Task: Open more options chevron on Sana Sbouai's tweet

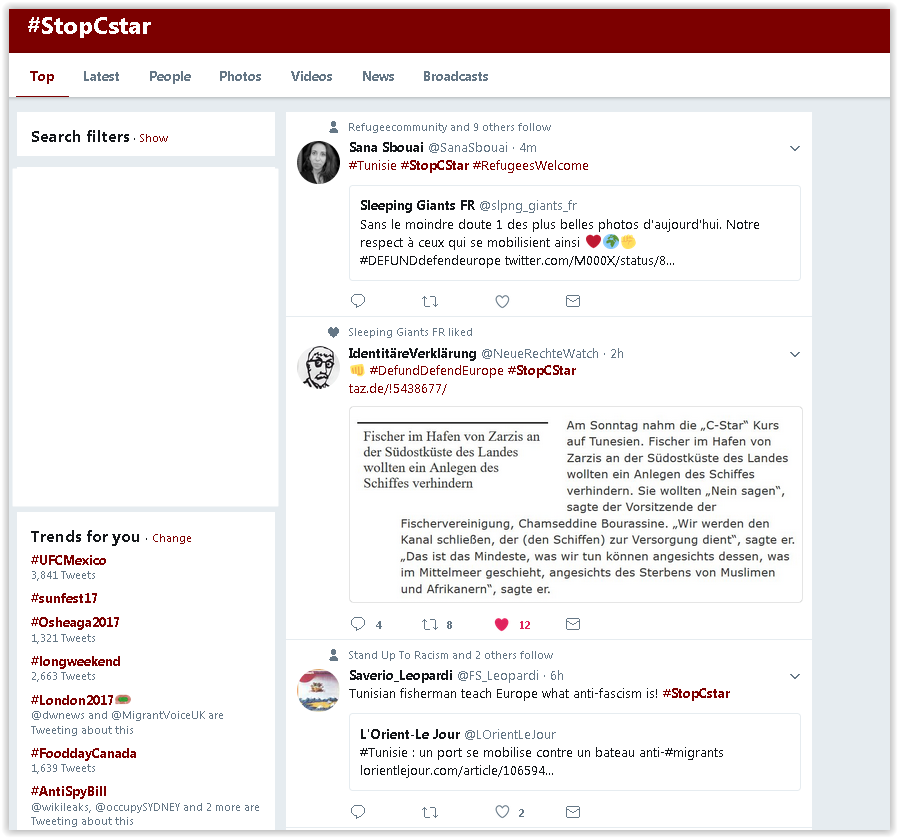Action: click(795, 148)
